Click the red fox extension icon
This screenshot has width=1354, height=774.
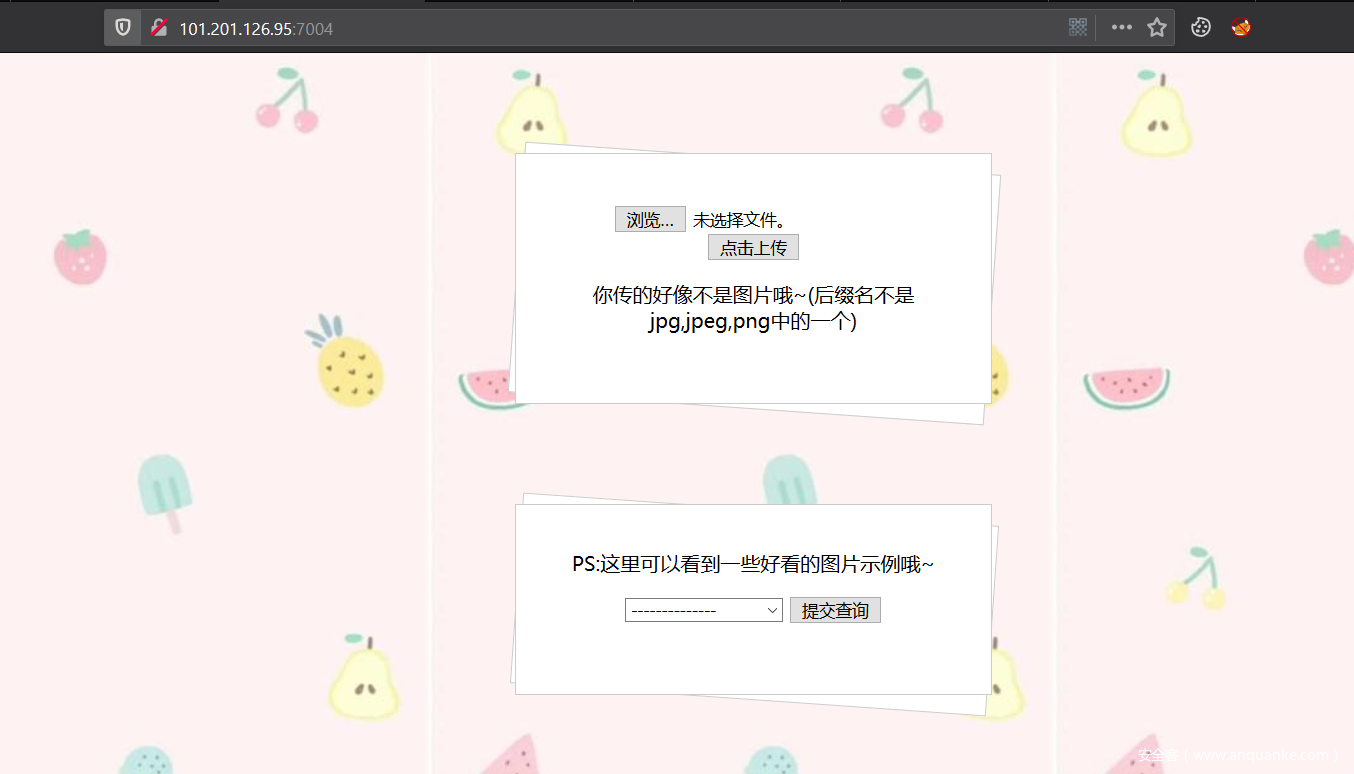(x=1241, y=28)
